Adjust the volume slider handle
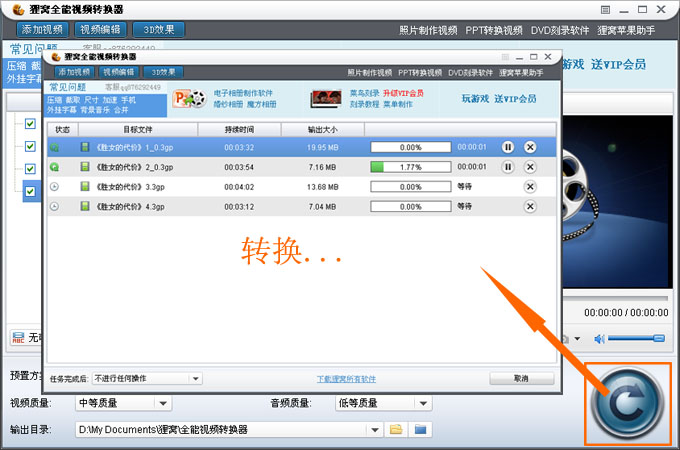 pyautogui.click(x=659, y=338)
